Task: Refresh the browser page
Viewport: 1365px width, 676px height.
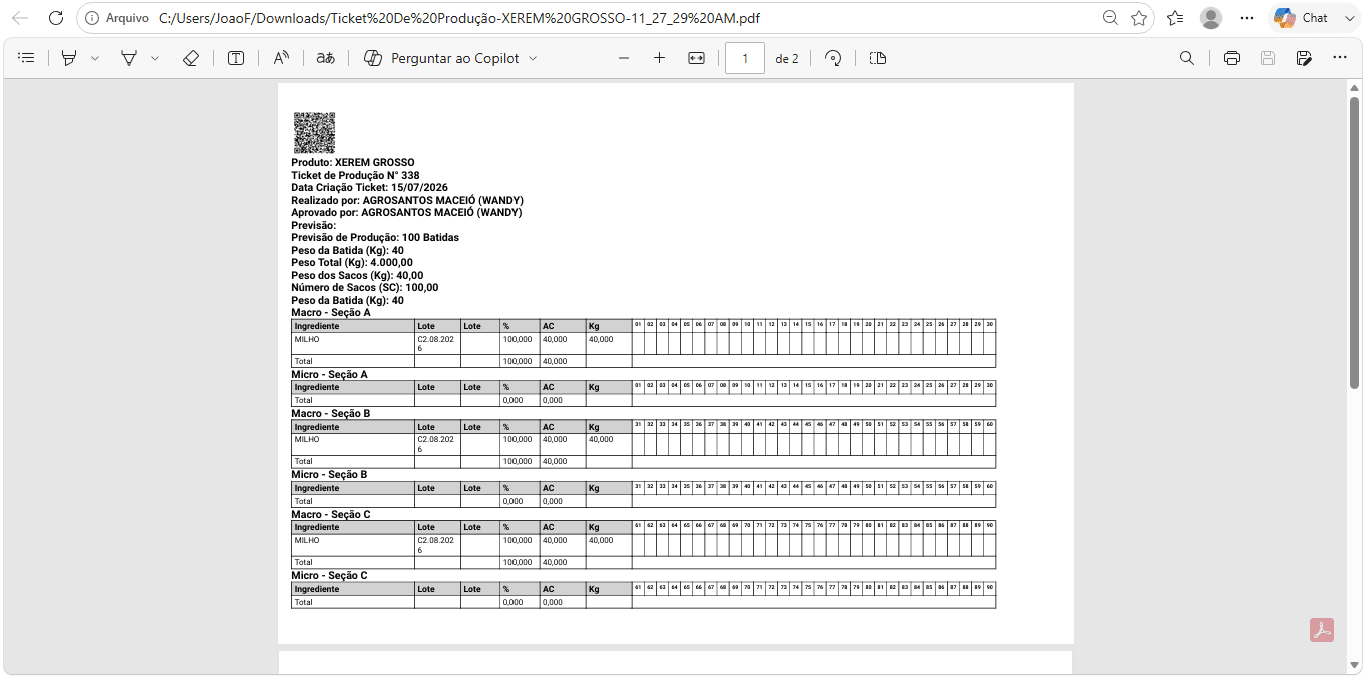Action: tap(56, 18)
